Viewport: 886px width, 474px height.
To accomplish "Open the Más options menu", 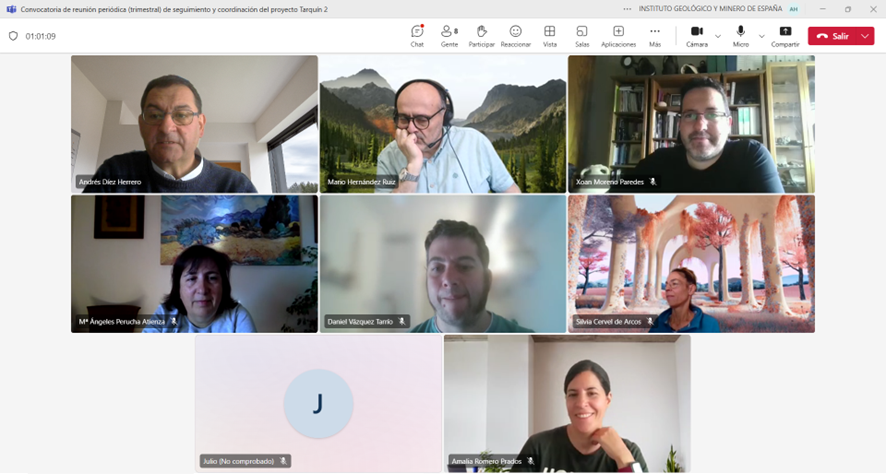I will point(655,35).
